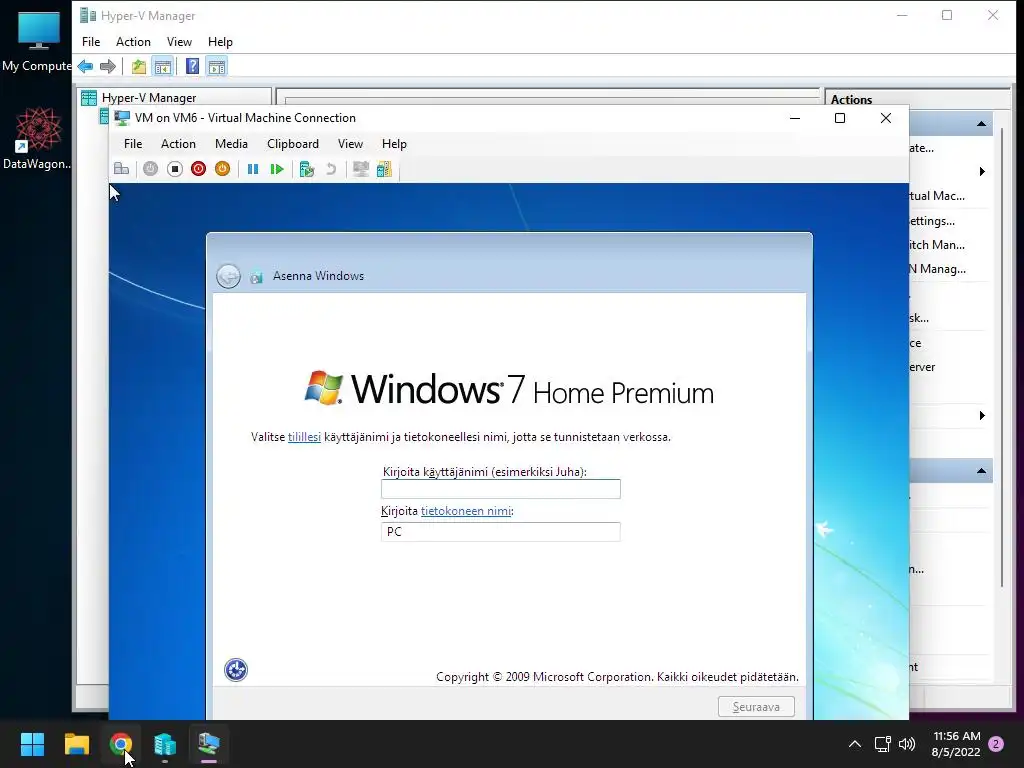Viewport: 1024px width, 768px height.
Task: Open the Windows Start menu
Action: pyautogui.click(x=32, y=744)
